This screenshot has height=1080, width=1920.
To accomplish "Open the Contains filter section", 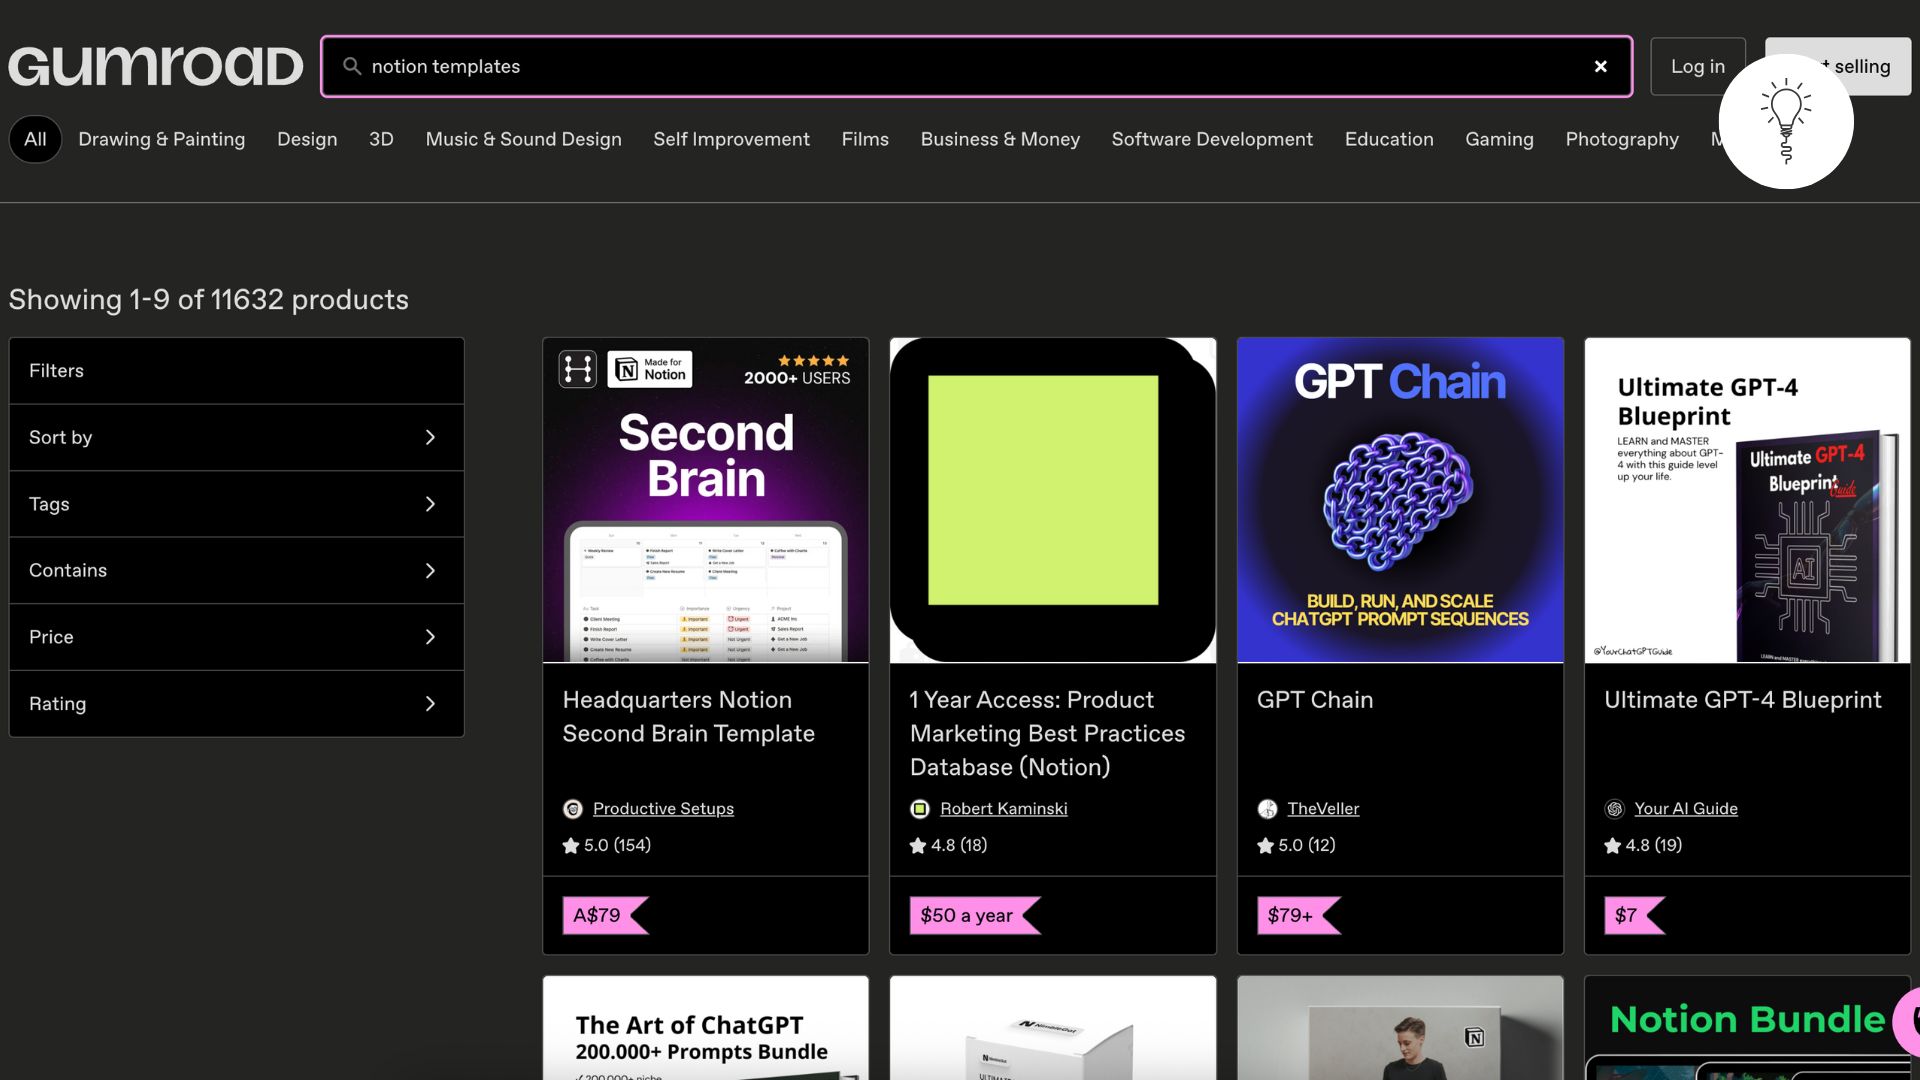I will (x=236, y=570).
